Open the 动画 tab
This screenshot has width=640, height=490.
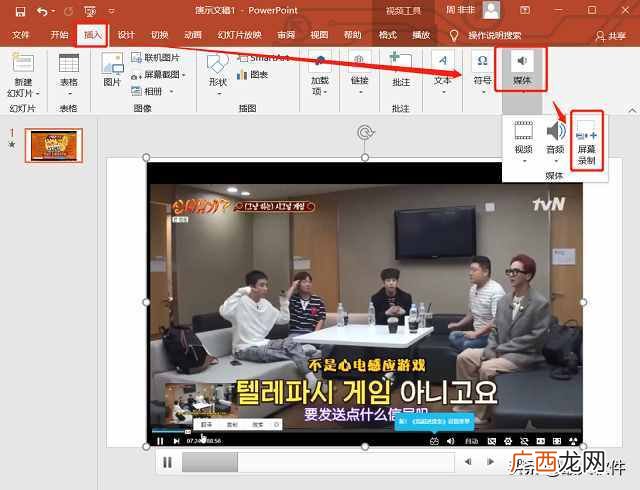(x=193, y=35)
